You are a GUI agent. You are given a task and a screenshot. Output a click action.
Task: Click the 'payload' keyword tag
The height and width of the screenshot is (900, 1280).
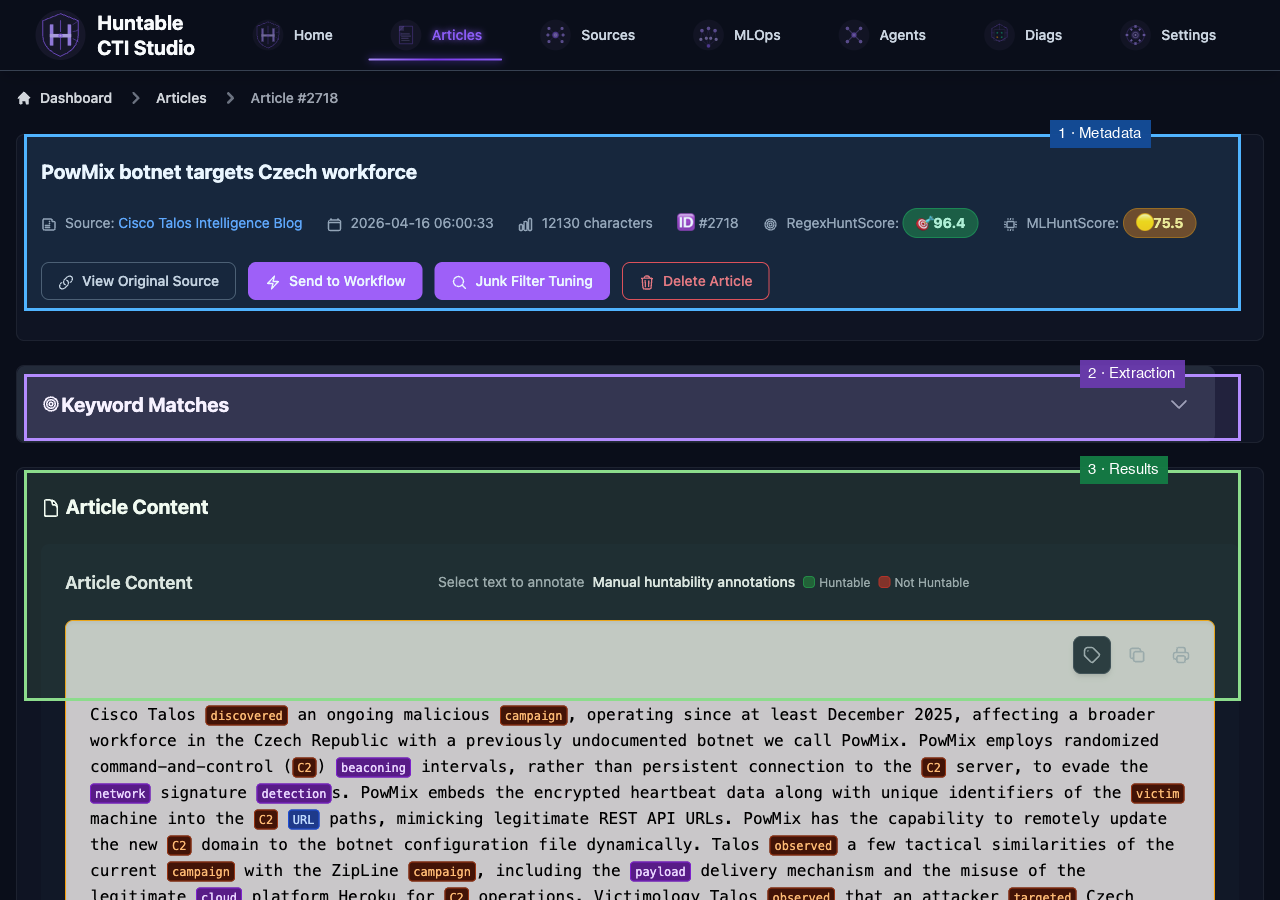click(660, 871)
